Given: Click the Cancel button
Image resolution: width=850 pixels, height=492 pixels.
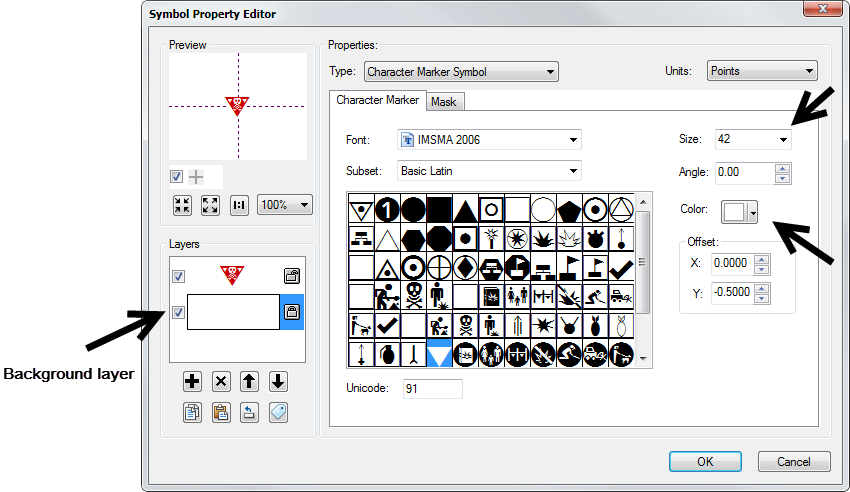Looking at the screenshot, I should tap(794, 462).
